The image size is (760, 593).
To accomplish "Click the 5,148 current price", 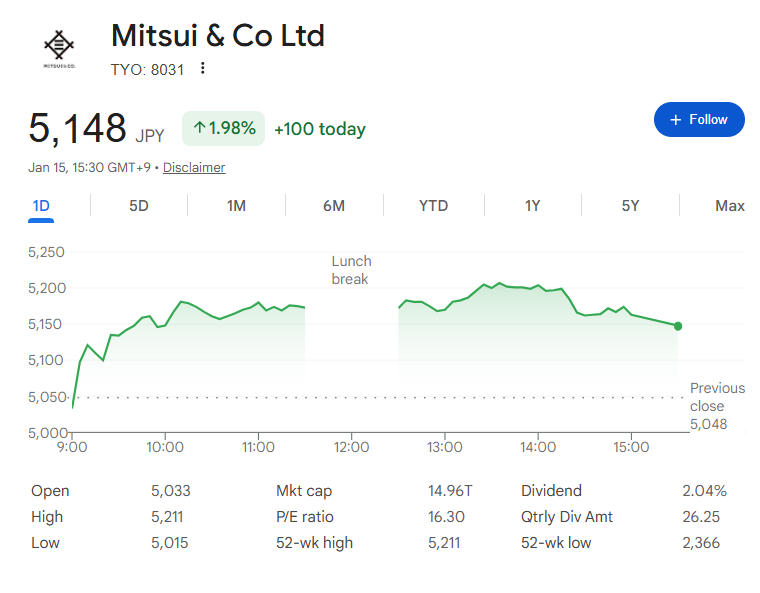I will [x=78, y=128].
